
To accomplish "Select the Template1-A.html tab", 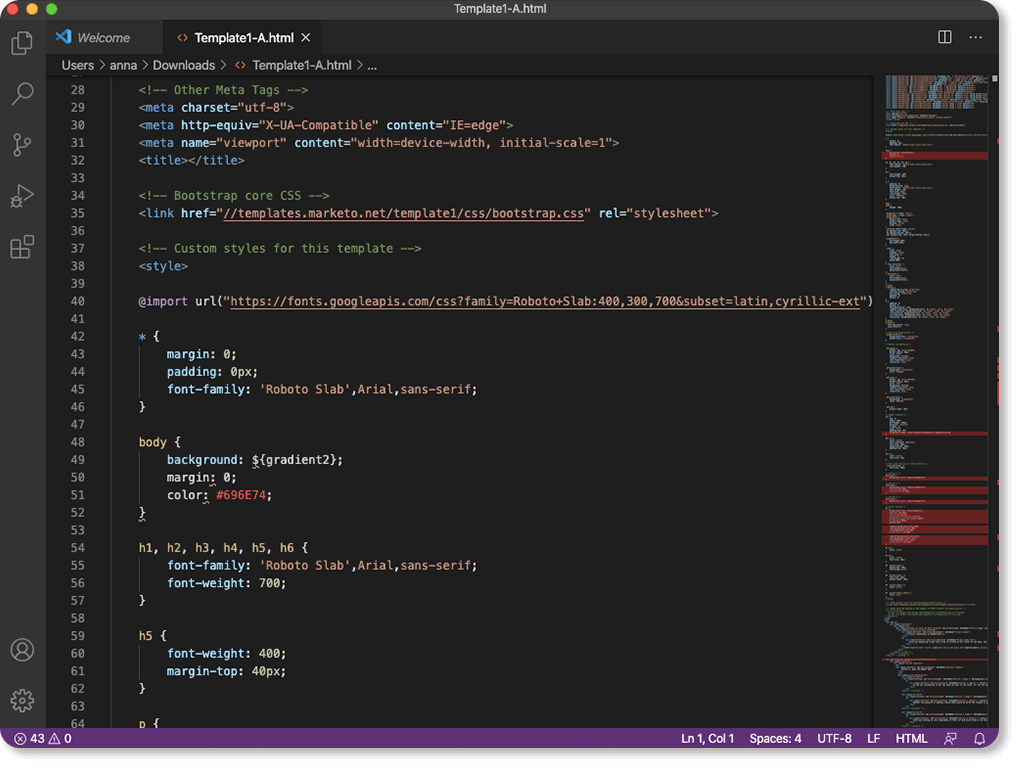I will 245,36.
